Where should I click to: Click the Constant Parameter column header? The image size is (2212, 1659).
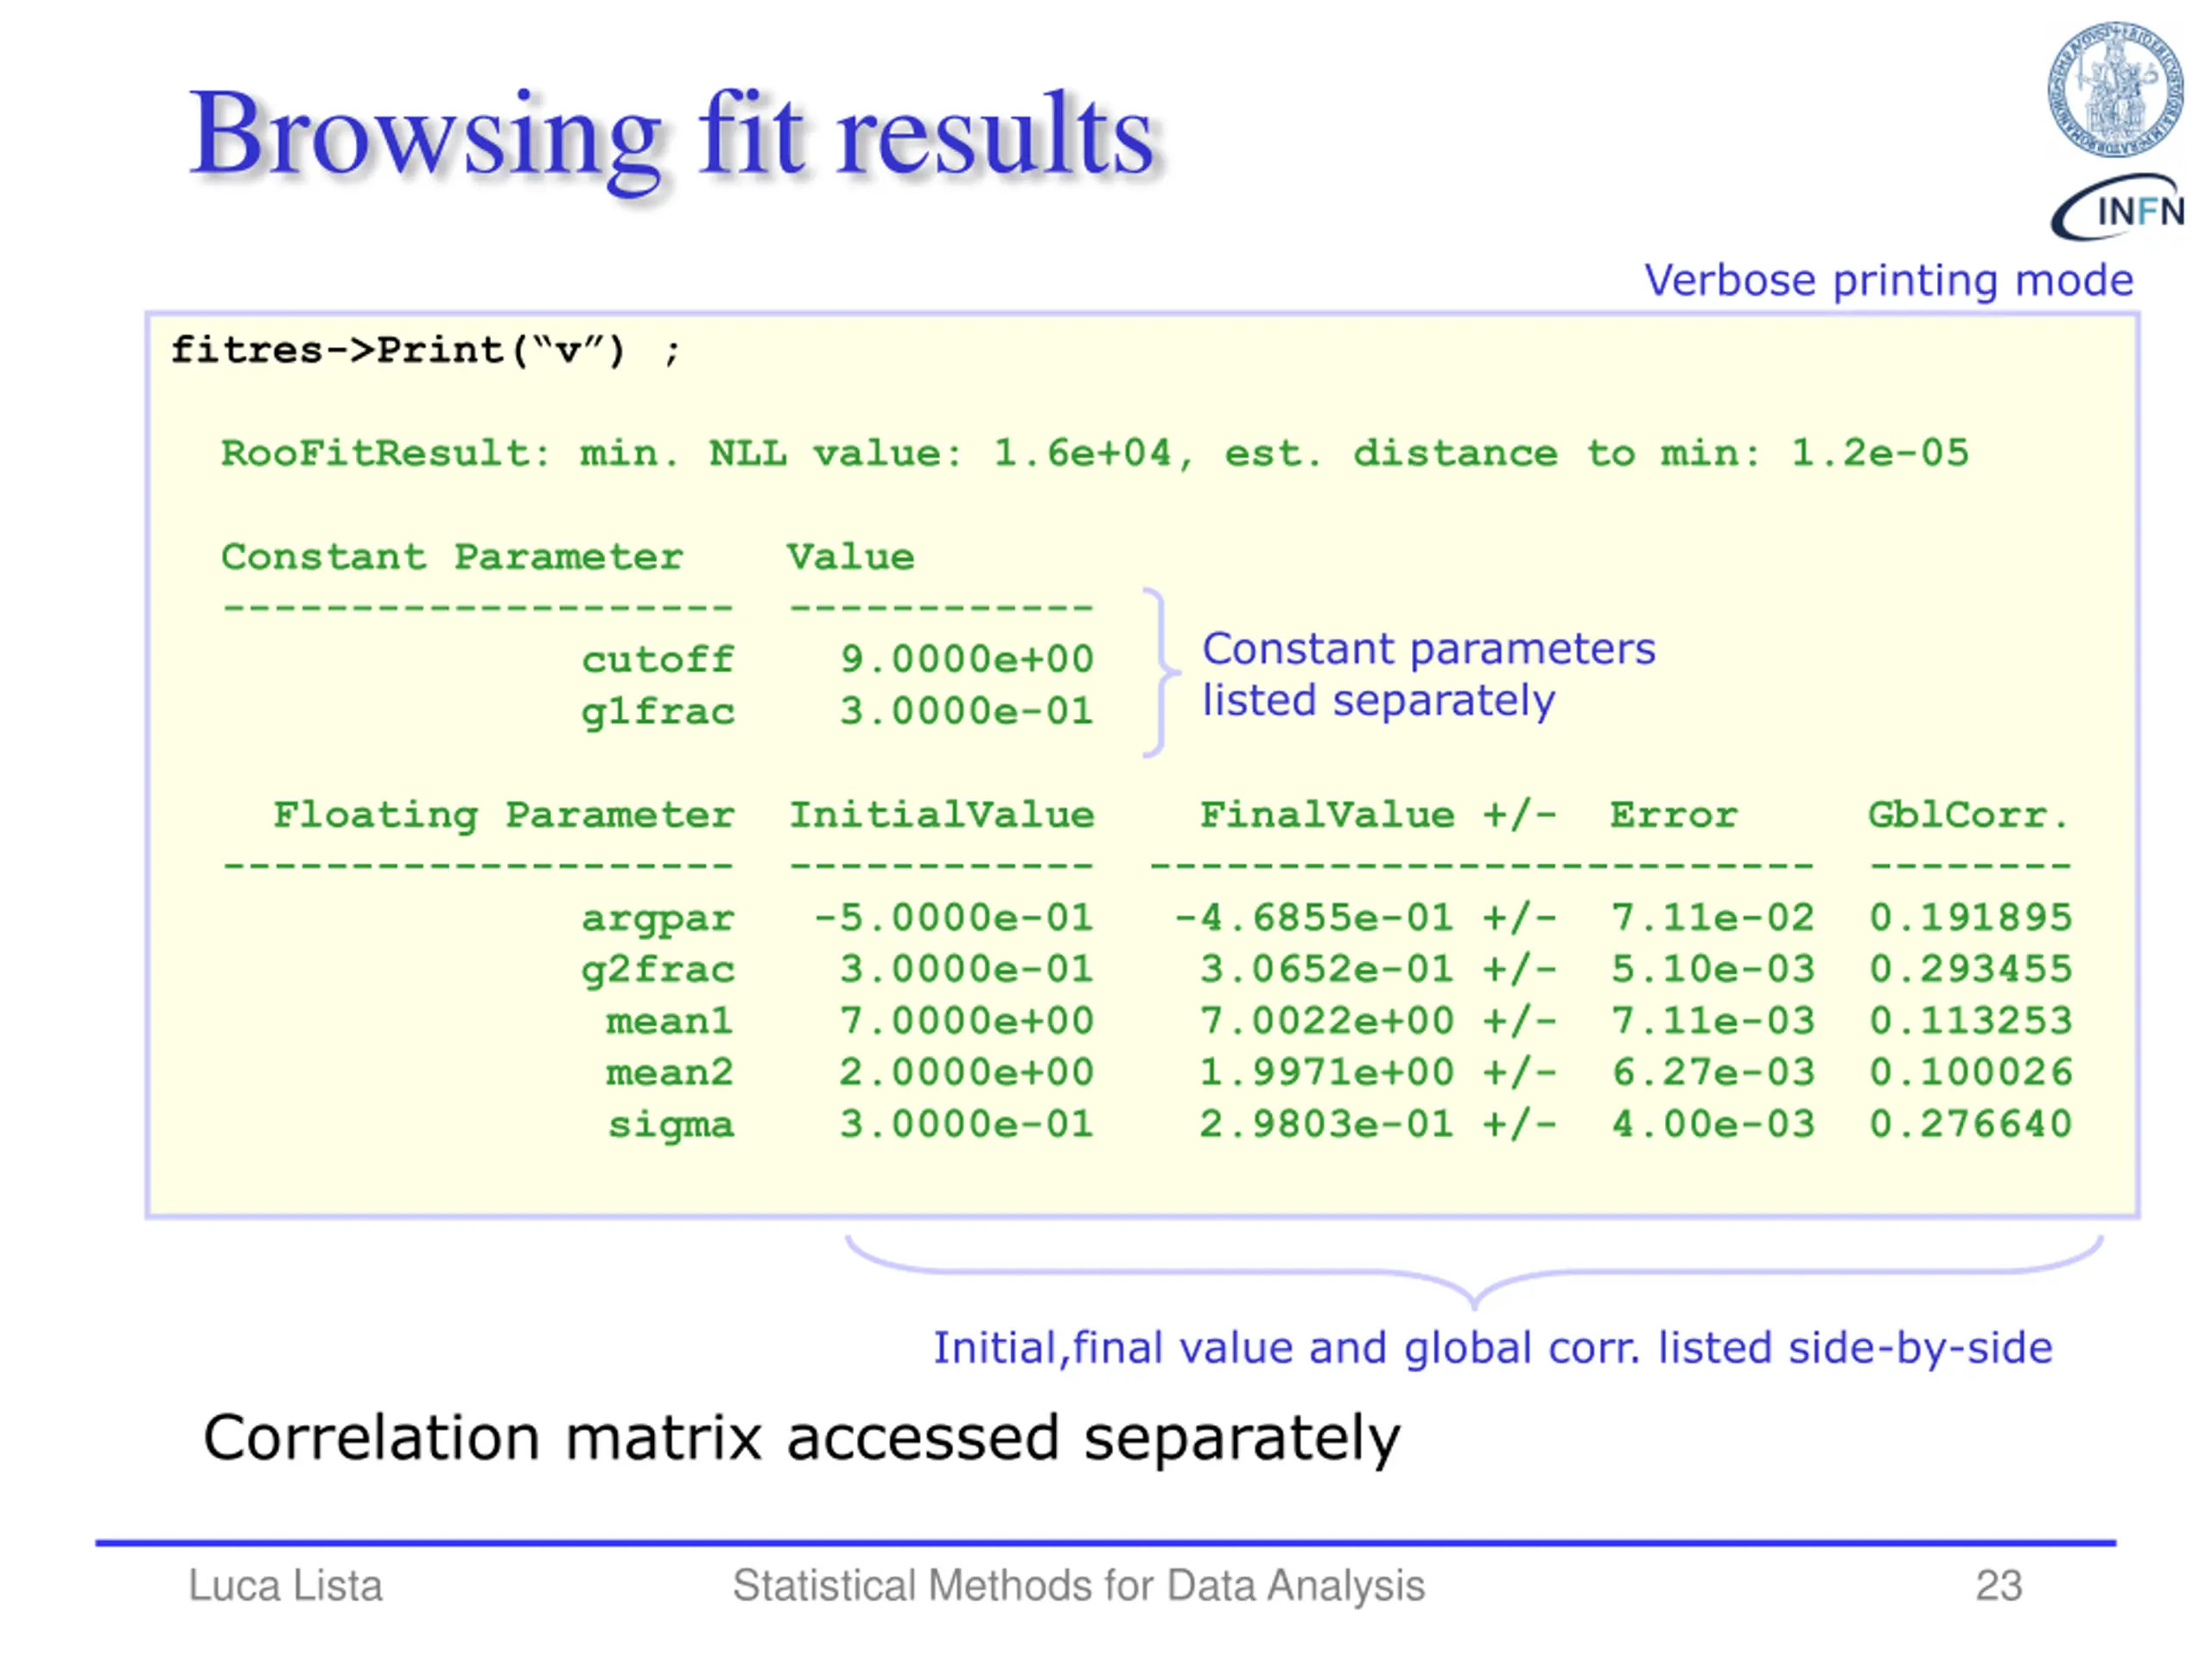pos(452,557)
